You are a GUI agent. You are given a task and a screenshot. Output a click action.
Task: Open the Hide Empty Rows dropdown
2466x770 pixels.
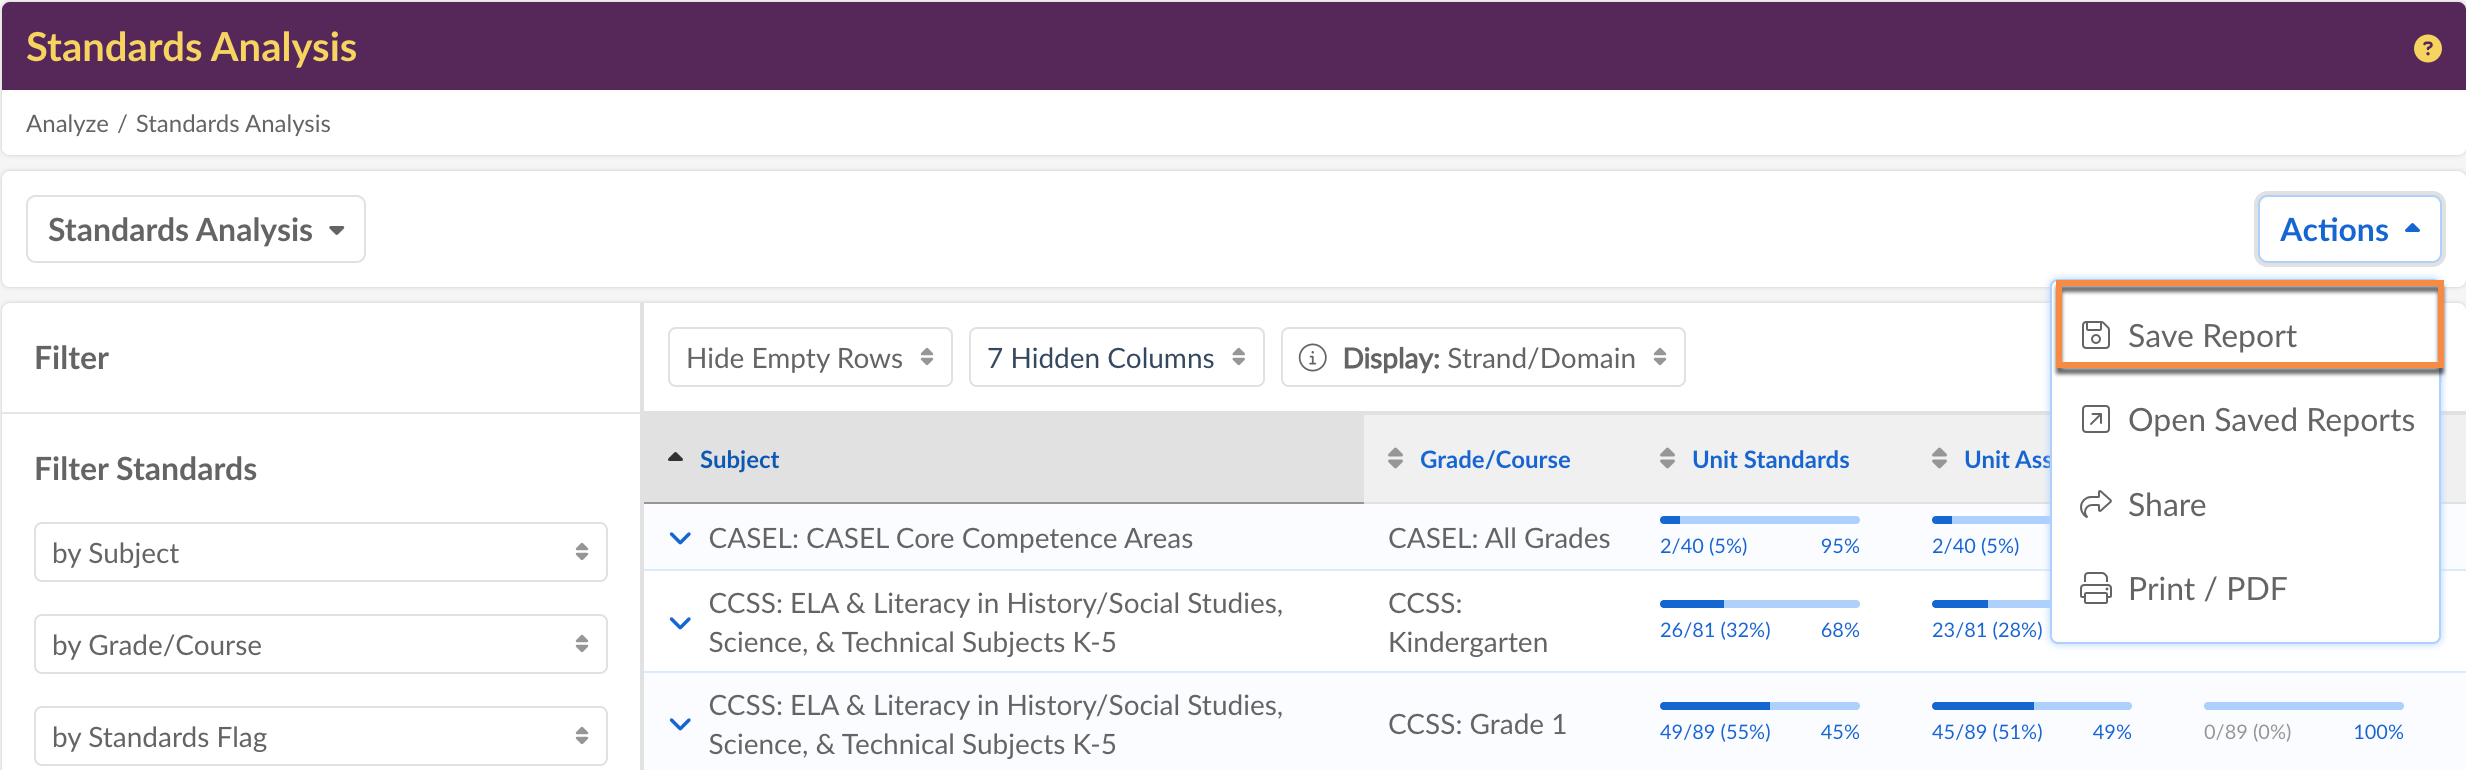(809, 358)
